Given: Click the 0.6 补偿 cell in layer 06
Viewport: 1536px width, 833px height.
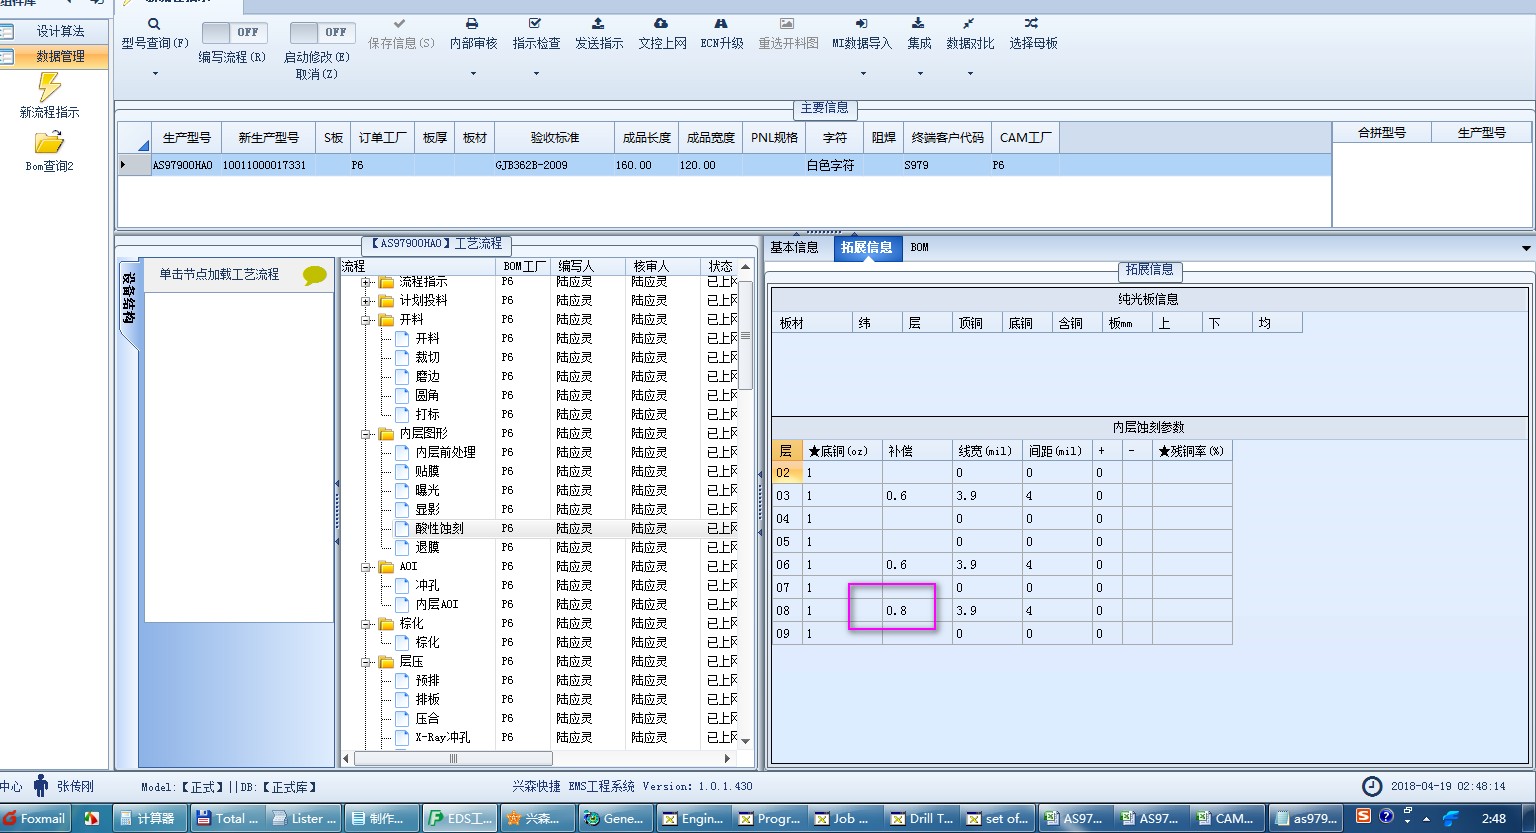Looking at the screenshot, I should pyautogui.click(x=917, y=565).
